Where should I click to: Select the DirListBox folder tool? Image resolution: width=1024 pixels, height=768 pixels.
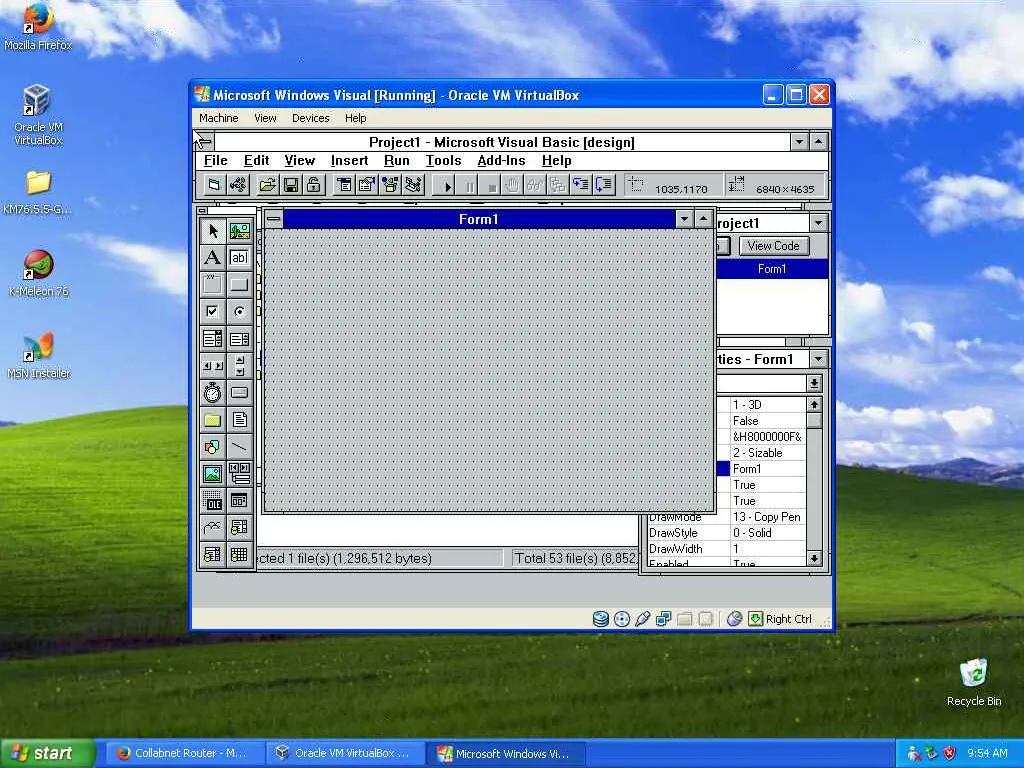(x=212, y=420)
